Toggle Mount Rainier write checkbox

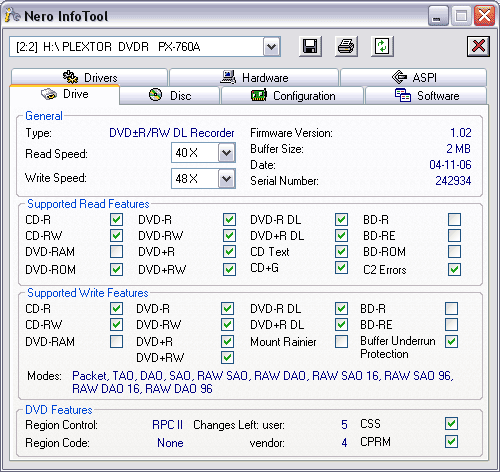tap(341, 341)
